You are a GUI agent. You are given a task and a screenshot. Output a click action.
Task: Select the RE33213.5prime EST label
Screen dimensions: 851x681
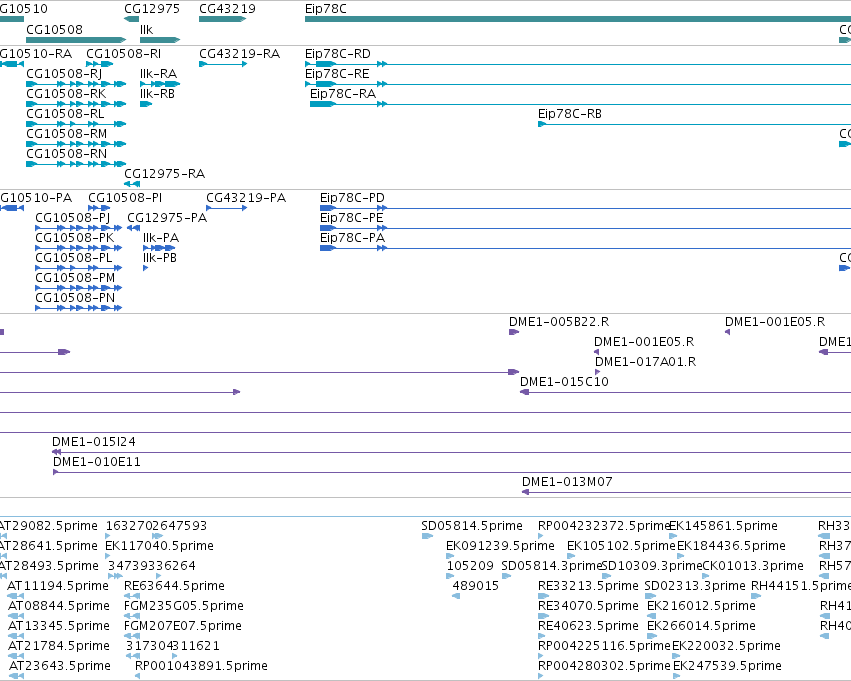tap(588, 587)
